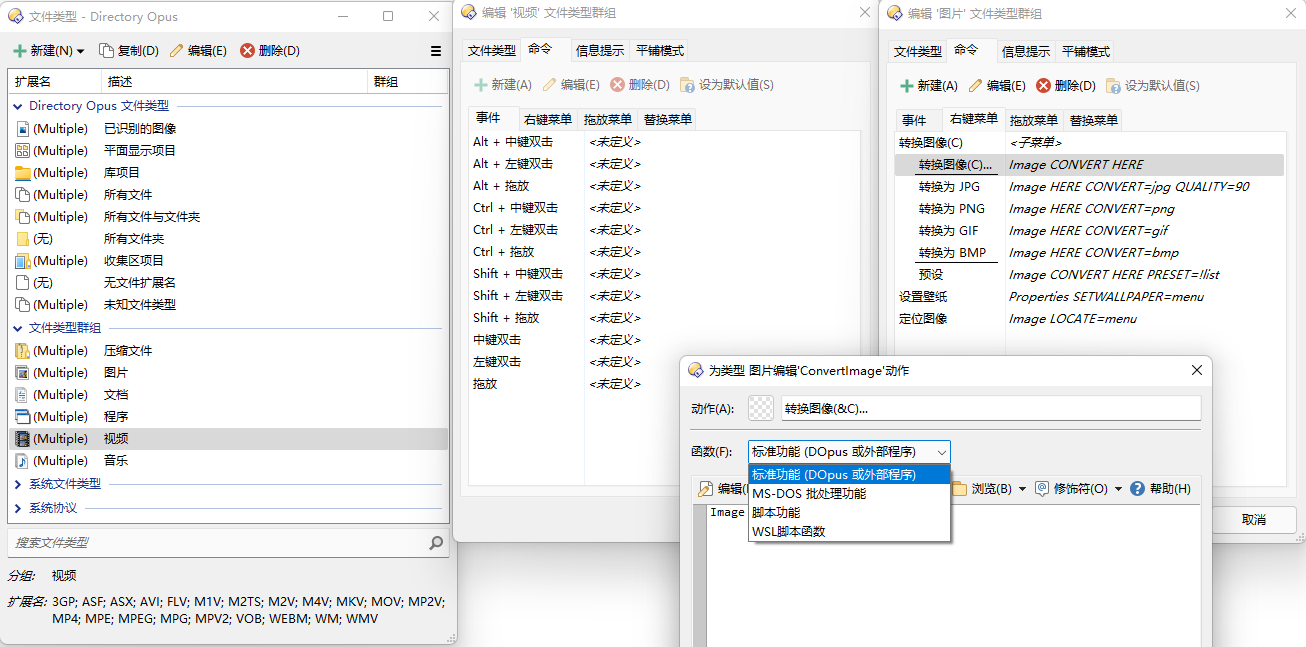Click the 描述 column header
Viewport: 1306px width, 647px height.
pyautogui.click(x=235, y=82)
